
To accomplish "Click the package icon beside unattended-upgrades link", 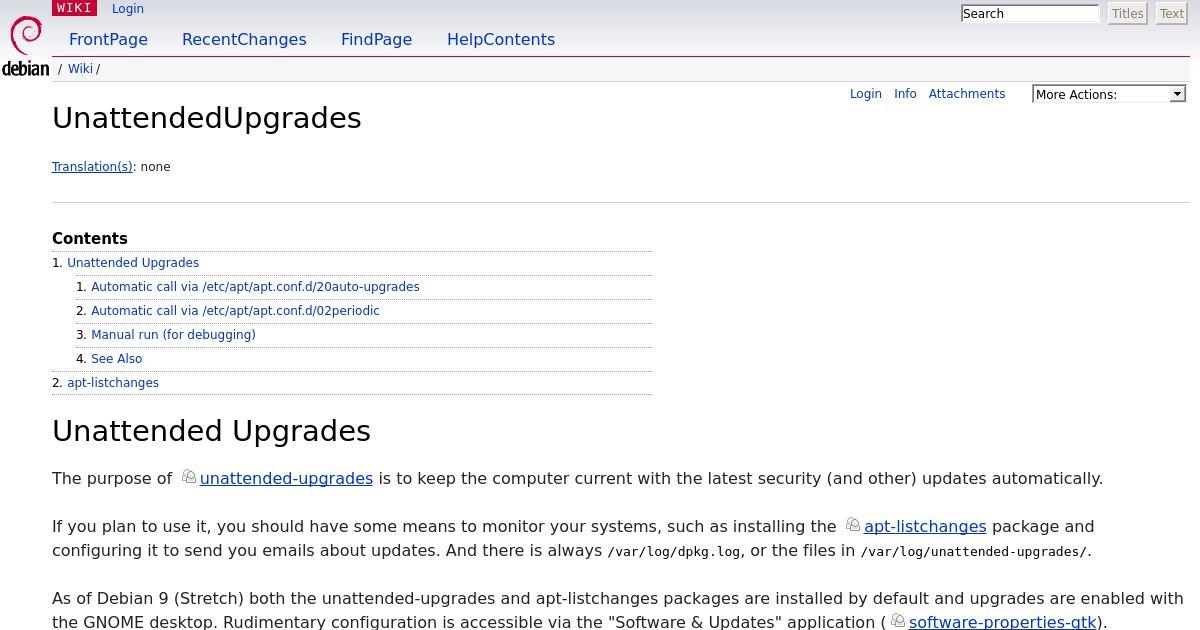I will click(189, 477).
